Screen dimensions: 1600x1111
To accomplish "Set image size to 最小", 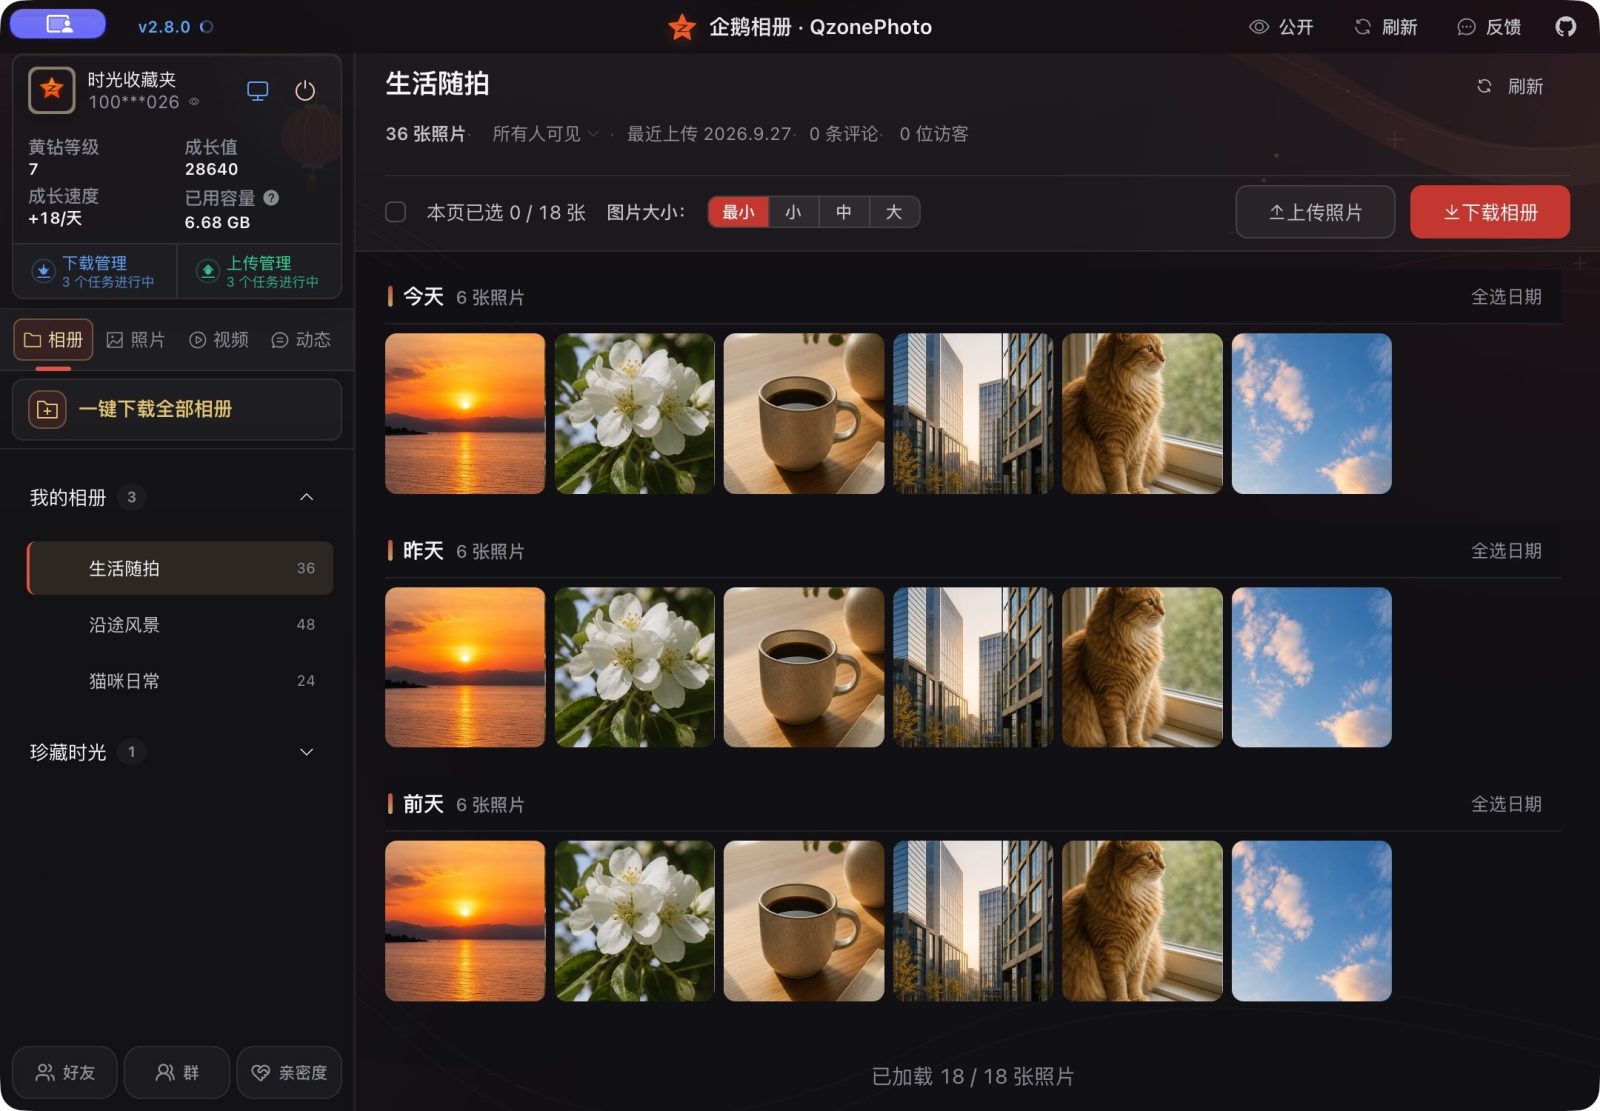I will coord(739,212).
